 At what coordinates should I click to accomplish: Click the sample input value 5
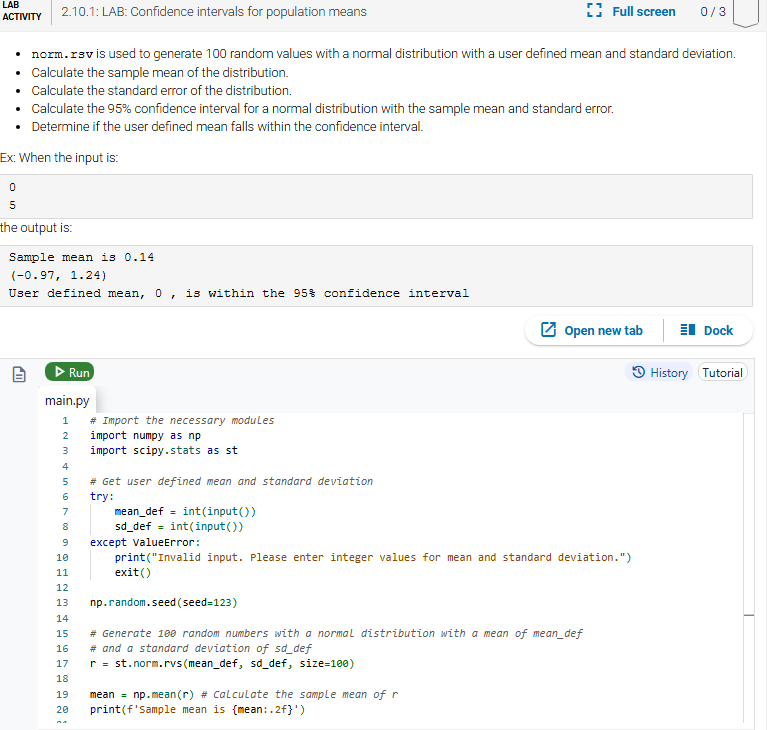tap(12, 205)
